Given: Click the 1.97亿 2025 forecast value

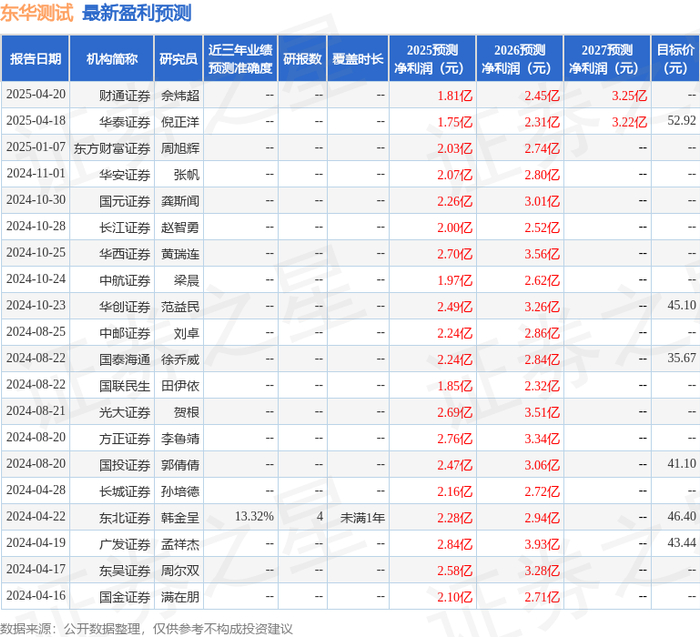Looking at the screenshot, I should [x=454, y=280].
